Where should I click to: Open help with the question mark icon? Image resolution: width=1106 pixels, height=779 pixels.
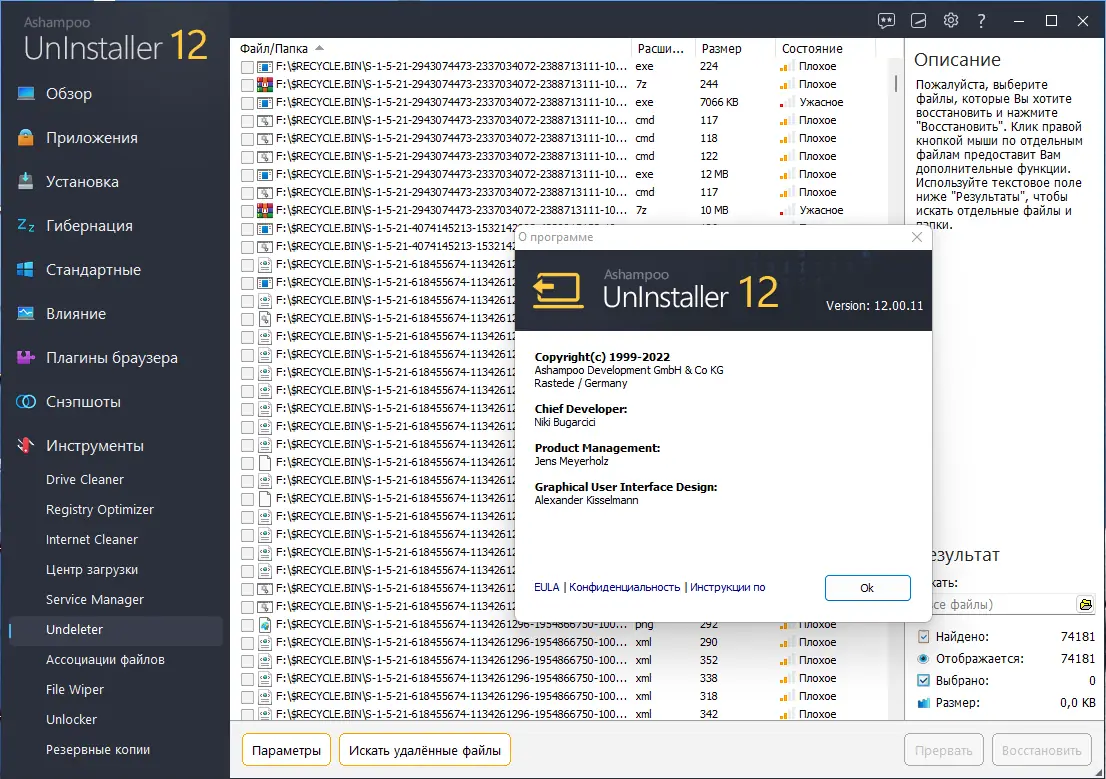(981, 20)
